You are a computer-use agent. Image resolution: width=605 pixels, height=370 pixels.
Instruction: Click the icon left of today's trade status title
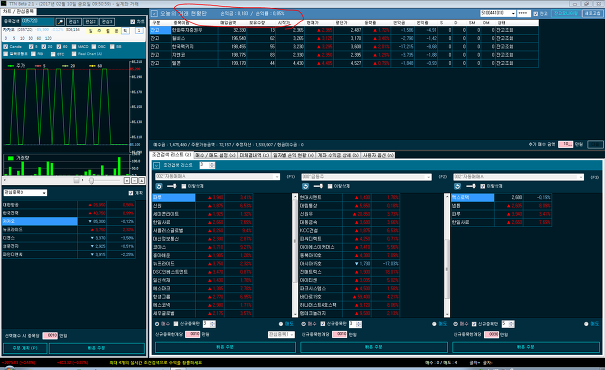pyautogui.click(x=154, y=14)
